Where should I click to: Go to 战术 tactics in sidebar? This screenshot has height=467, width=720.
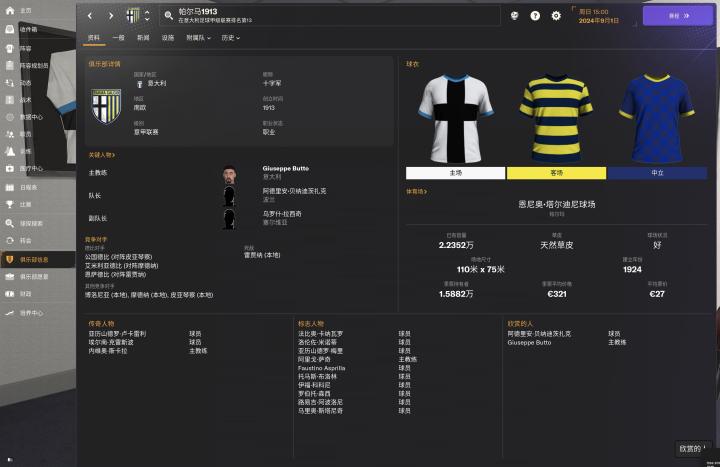[10, 99]
